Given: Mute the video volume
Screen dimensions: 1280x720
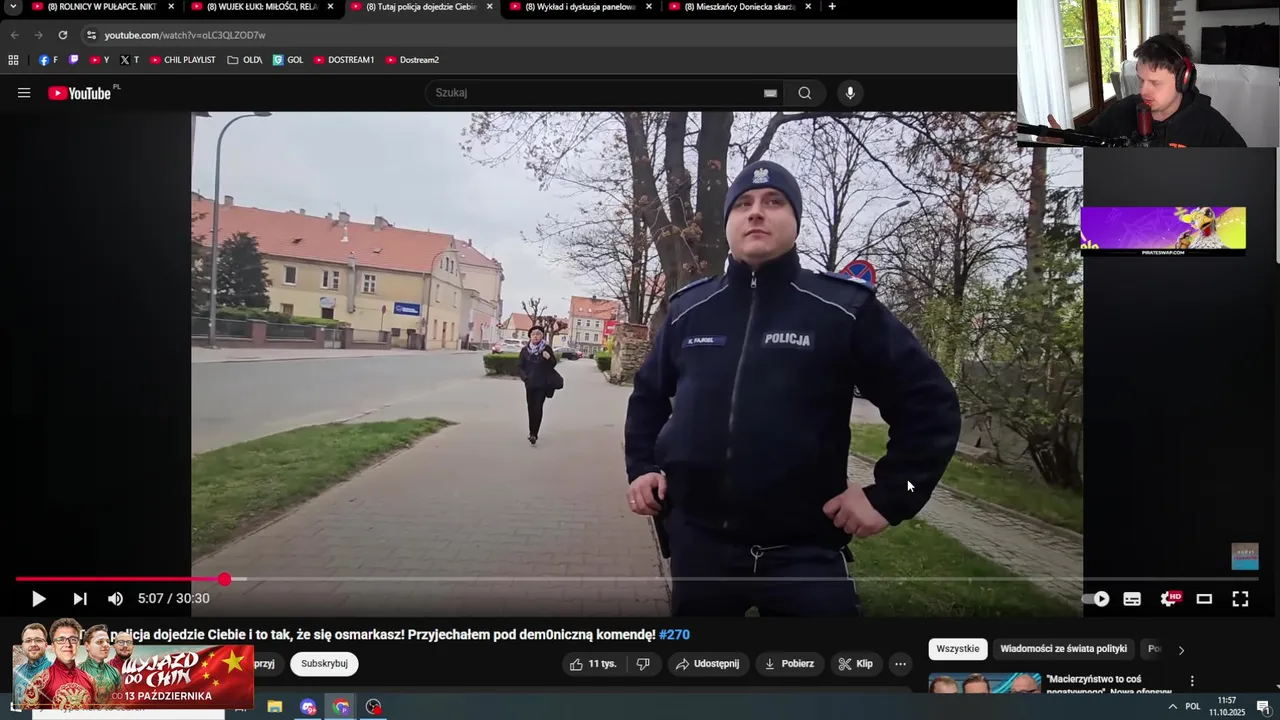Looking at the screenshot, I should point(115,599).
